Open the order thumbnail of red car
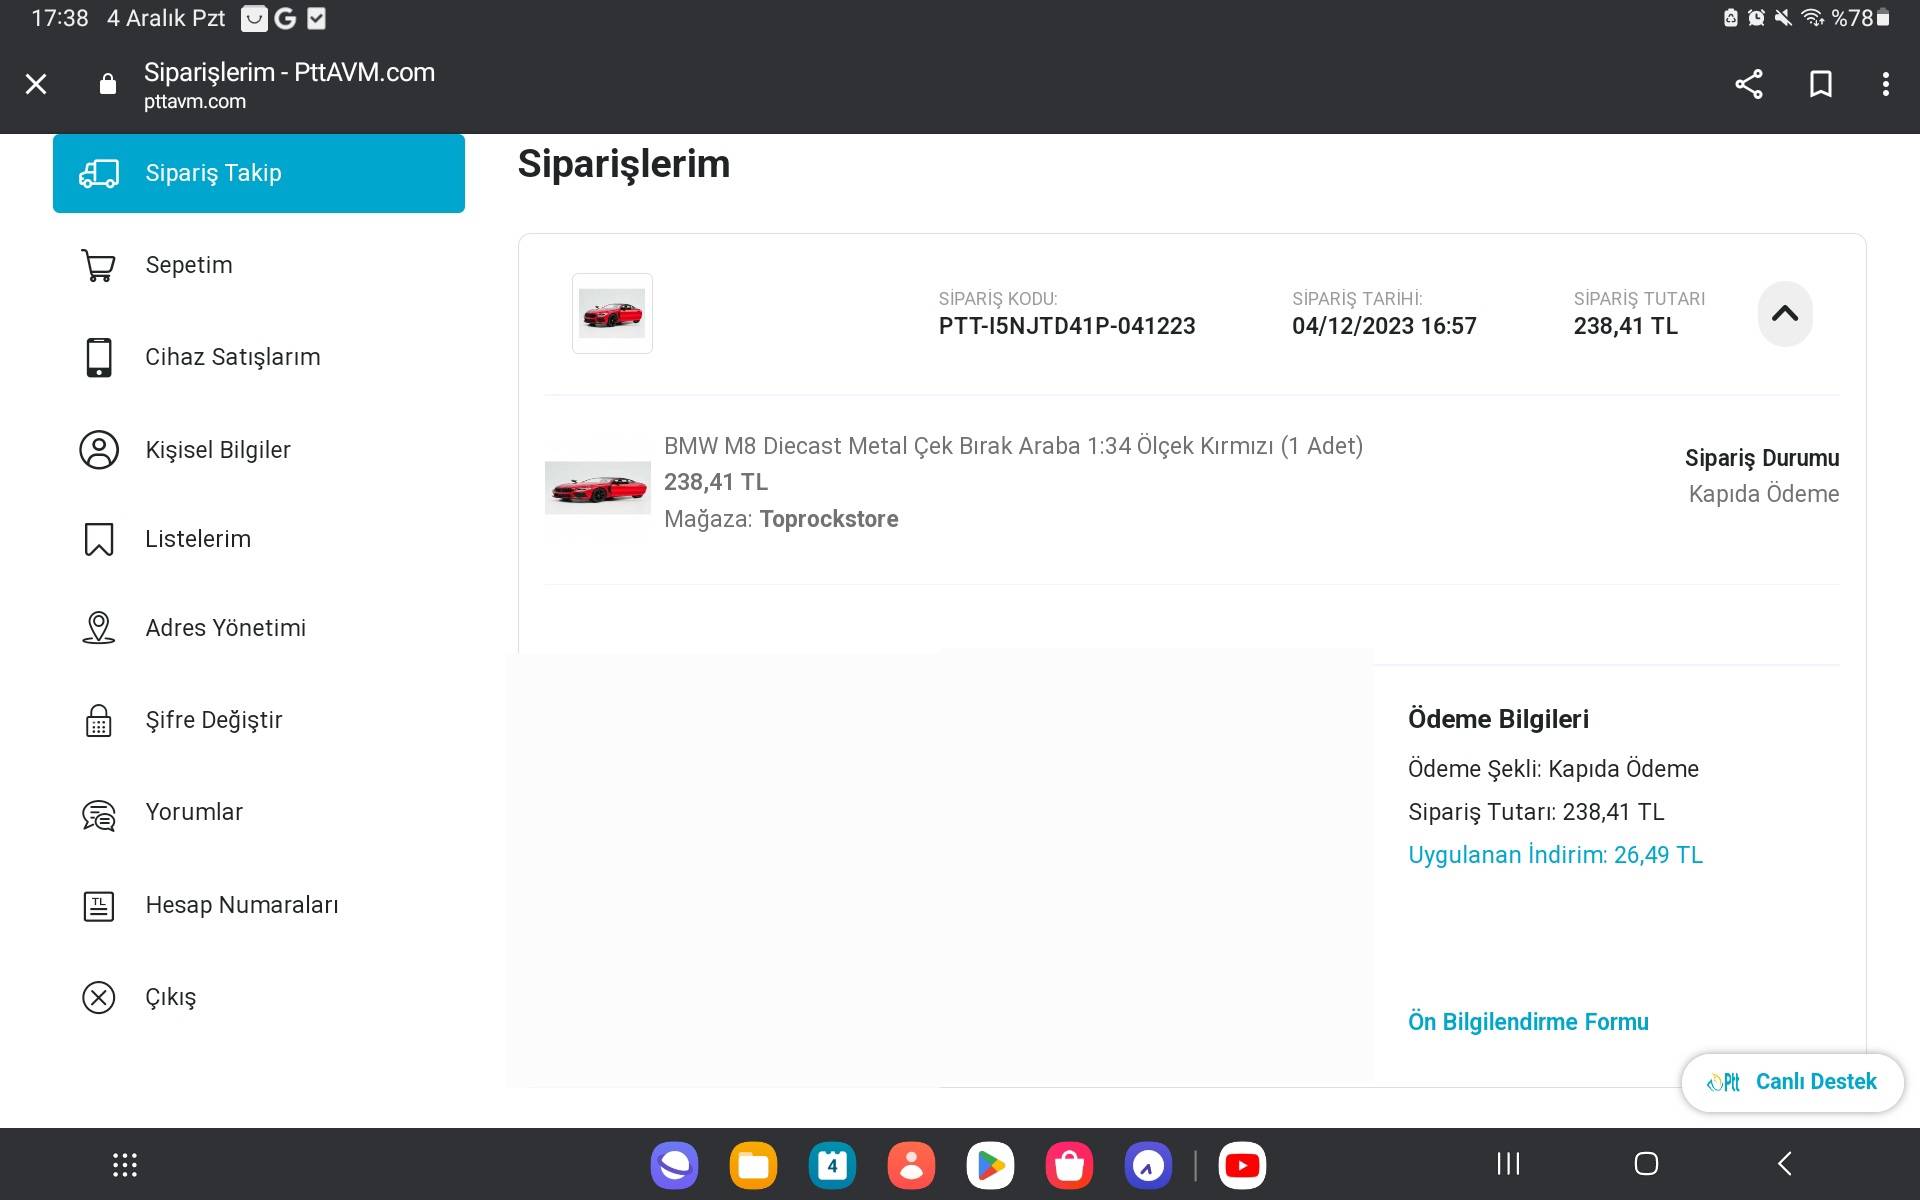Image resolution: width=1920 pixels, height=1200 pixels. (612, 314)
